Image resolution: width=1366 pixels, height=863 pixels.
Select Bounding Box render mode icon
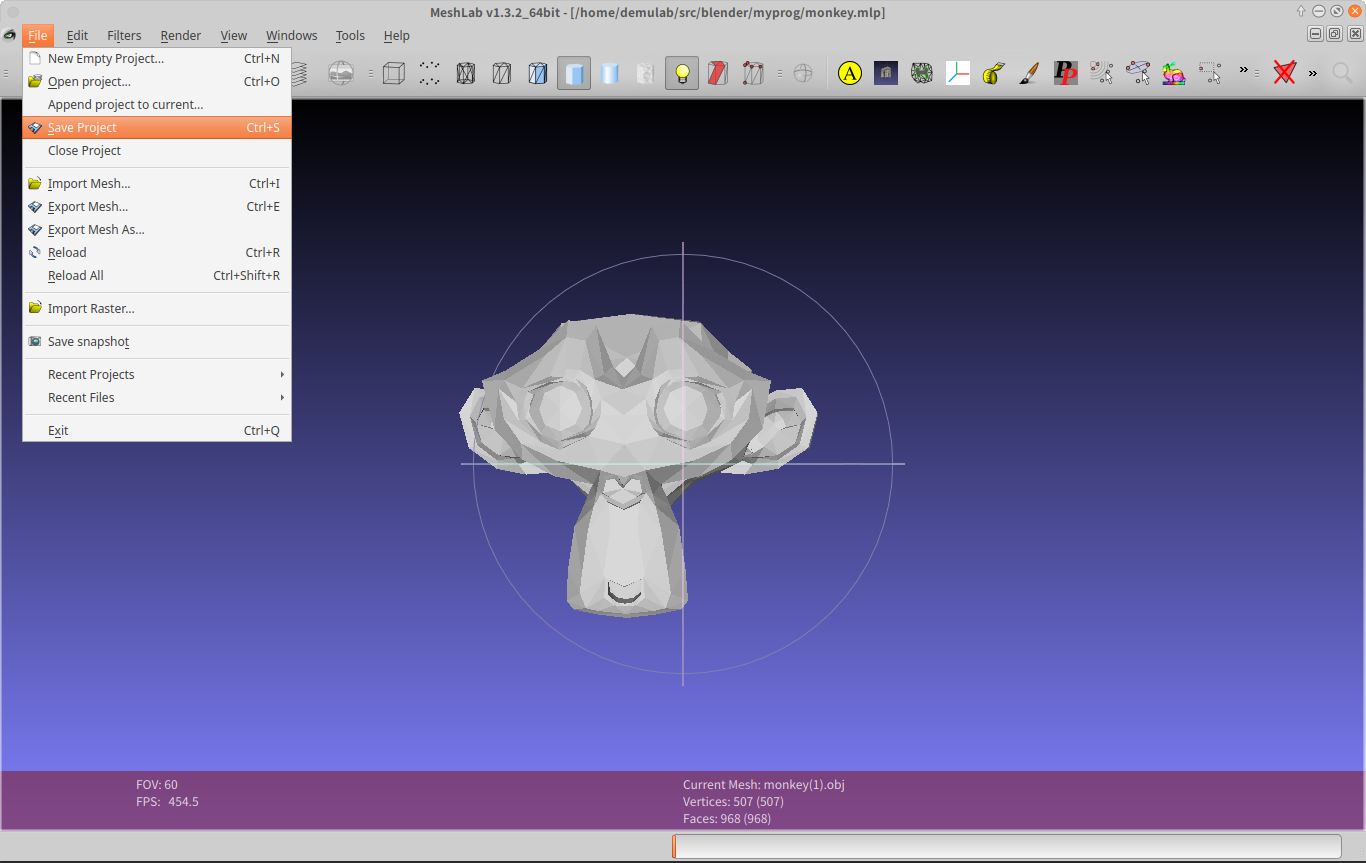point(394,73)
